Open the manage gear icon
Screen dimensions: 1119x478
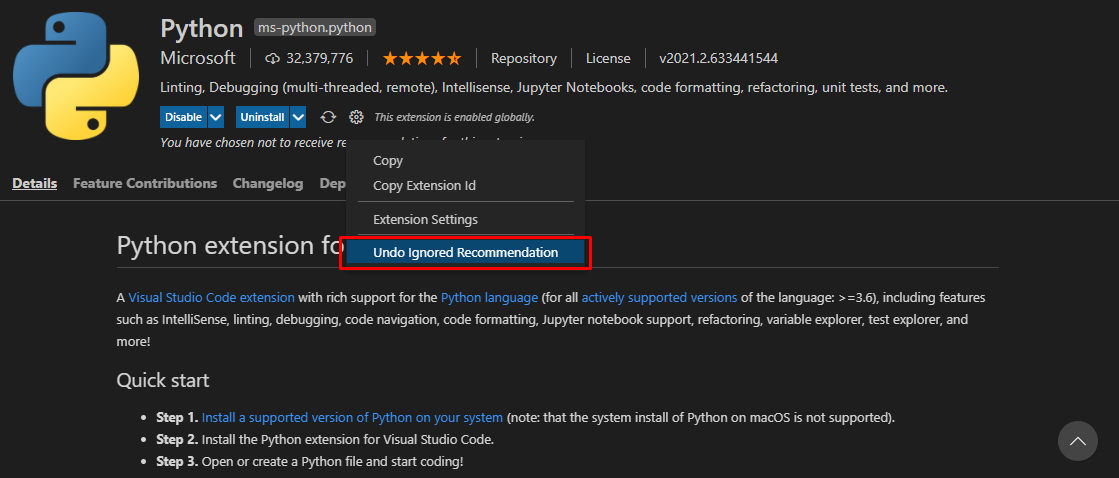pyautogui.click(x=356, y=117)
